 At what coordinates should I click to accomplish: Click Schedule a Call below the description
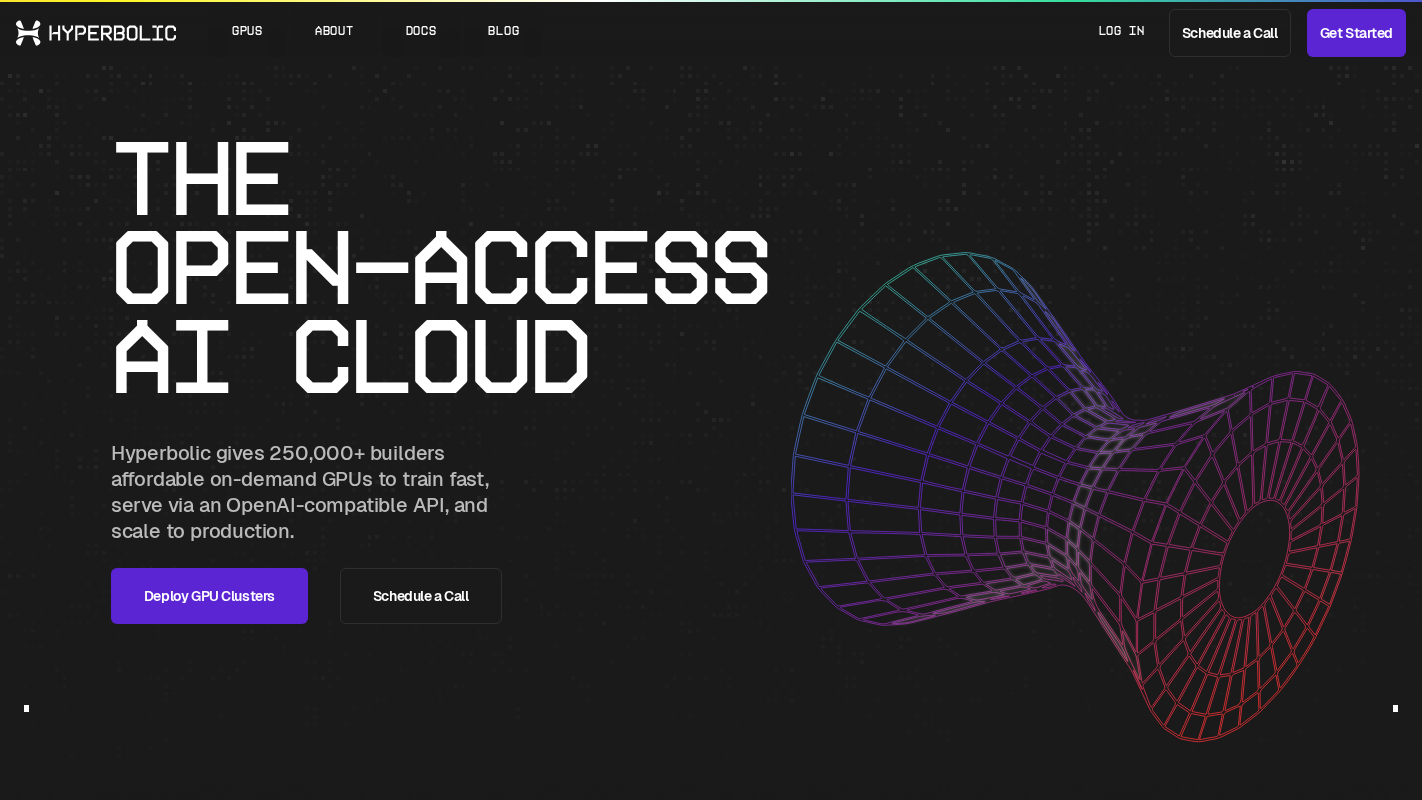click(421, 596)
